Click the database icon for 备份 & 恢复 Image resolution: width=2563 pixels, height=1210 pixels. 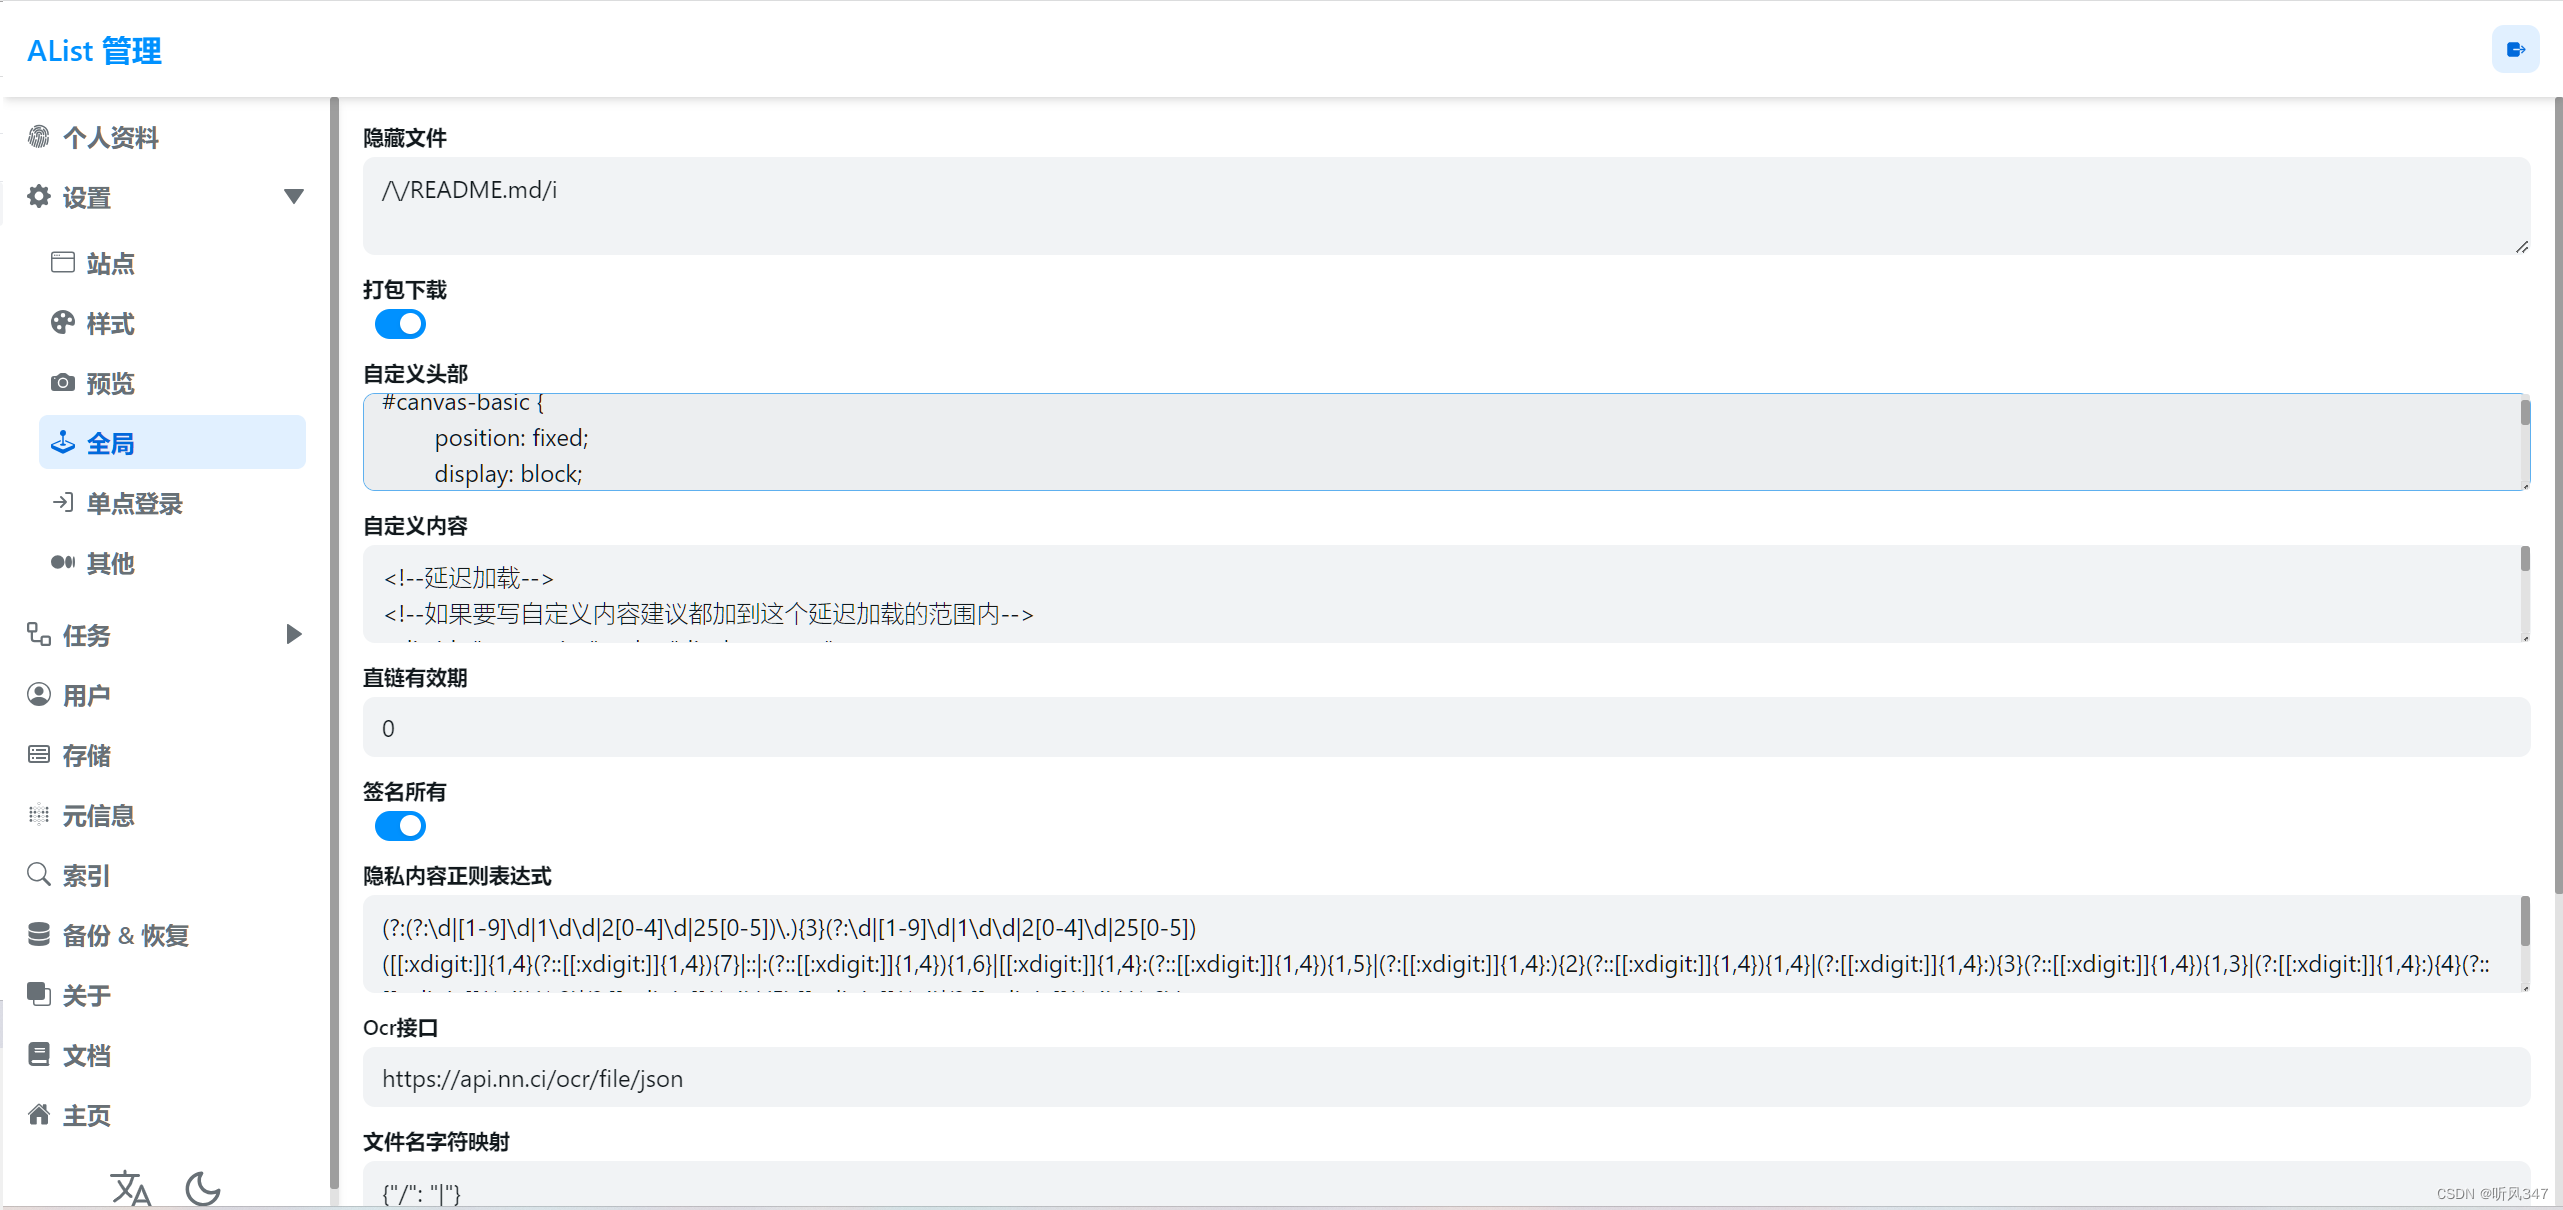pyautogui.click(x=39, y=935)
